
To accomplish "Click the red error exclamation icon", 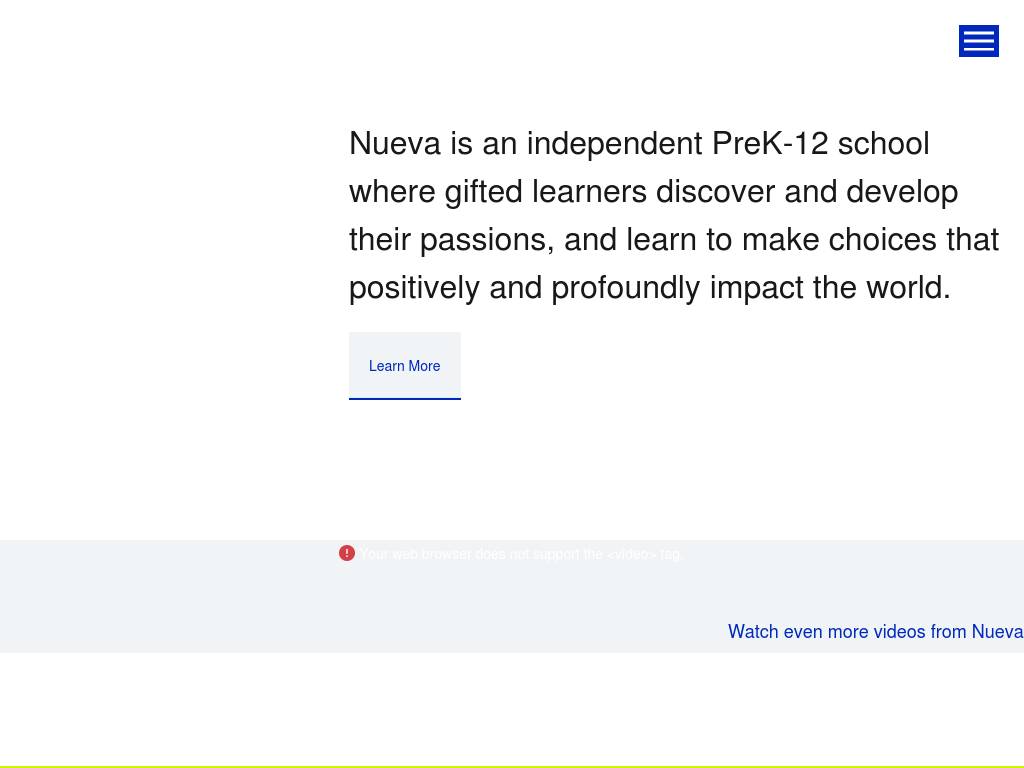I will (347, 553).
